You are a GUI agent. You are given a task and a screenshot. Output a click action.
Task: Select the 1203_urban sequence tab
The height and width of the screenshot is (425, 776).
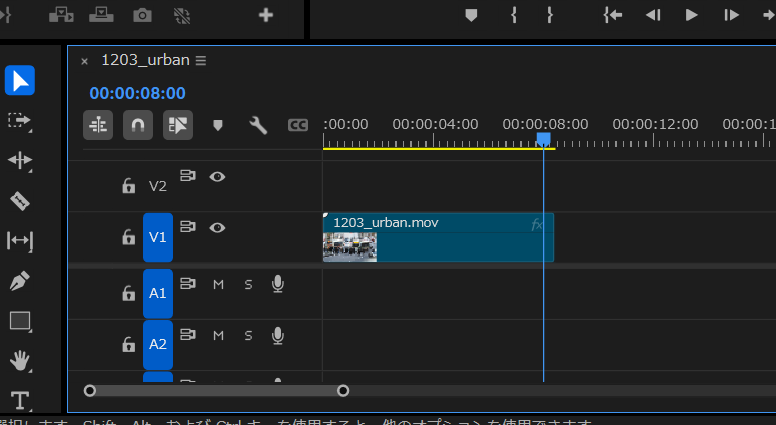tap(145, 60)
